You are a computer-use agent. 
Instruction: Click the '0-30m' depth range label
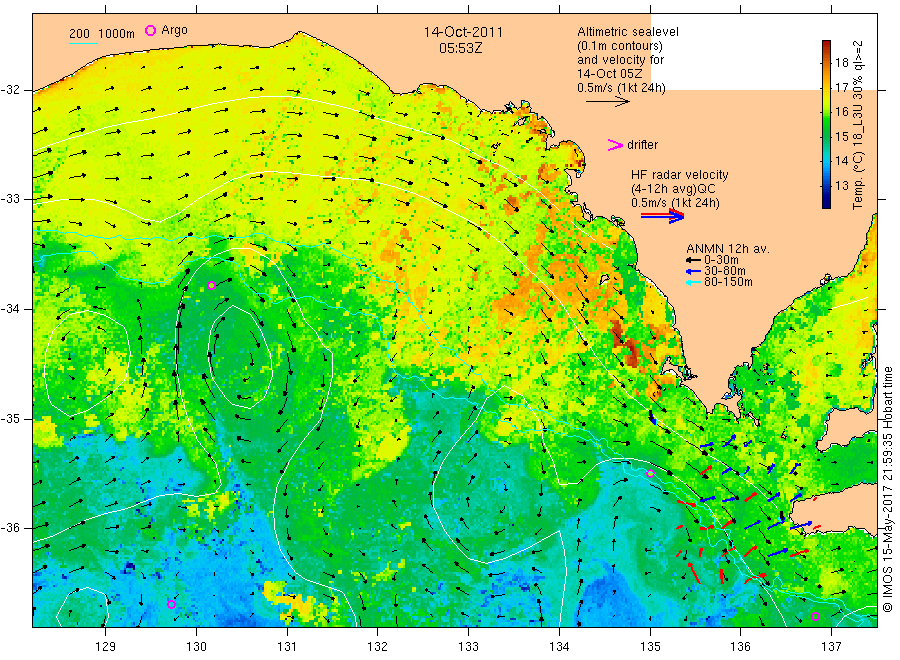pyautogui.click(x=721, y=260)
